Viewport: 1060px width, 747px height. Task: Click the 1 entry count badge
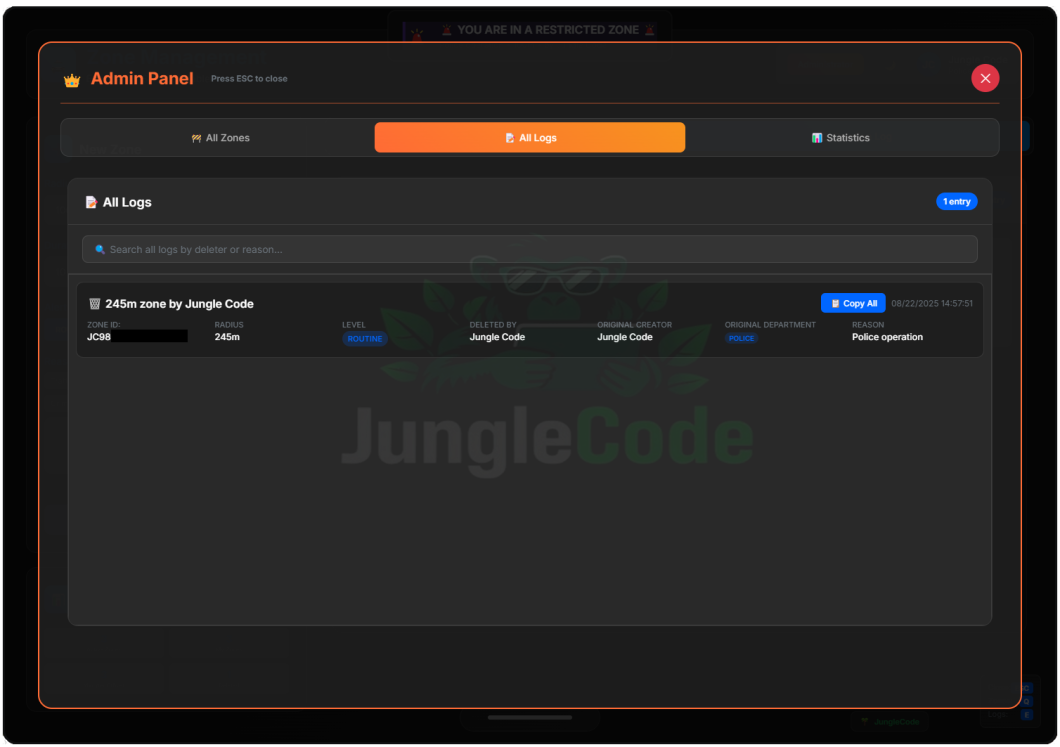tap(956, 202)
